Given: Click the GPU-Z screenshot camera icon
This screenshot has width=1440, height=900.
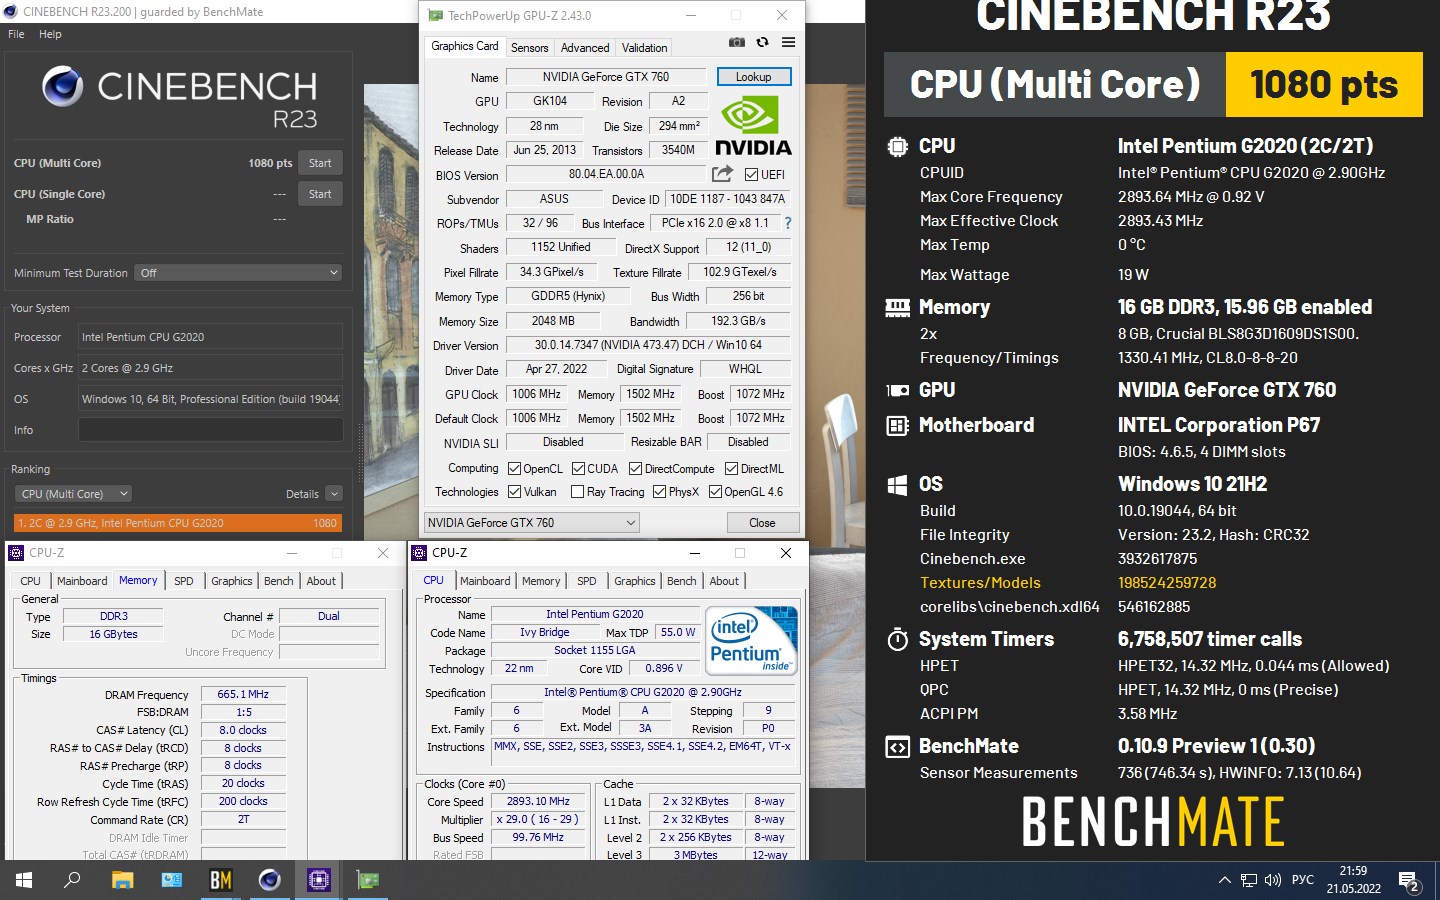Looking at the screenshot, I should (x=736, y=42).
